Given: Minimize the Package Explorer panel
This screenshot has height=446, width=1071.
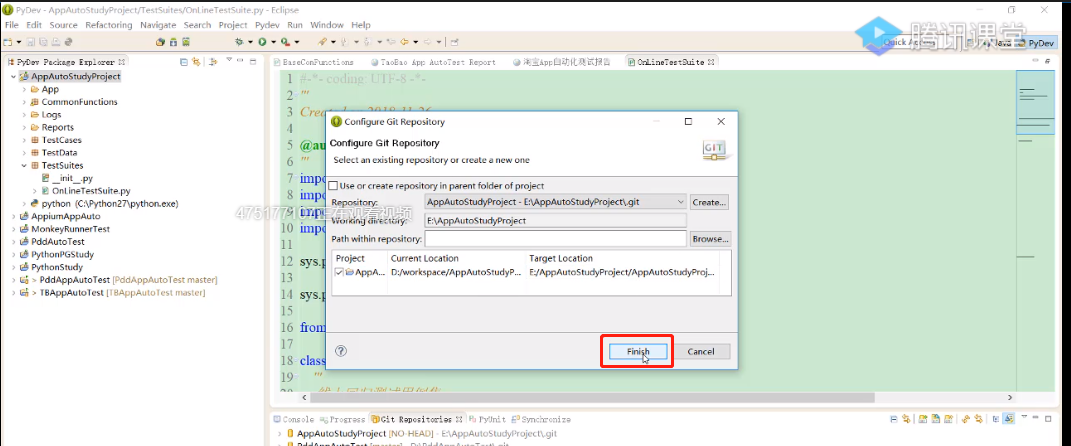Looking at the screenshot, I should 240,60.
